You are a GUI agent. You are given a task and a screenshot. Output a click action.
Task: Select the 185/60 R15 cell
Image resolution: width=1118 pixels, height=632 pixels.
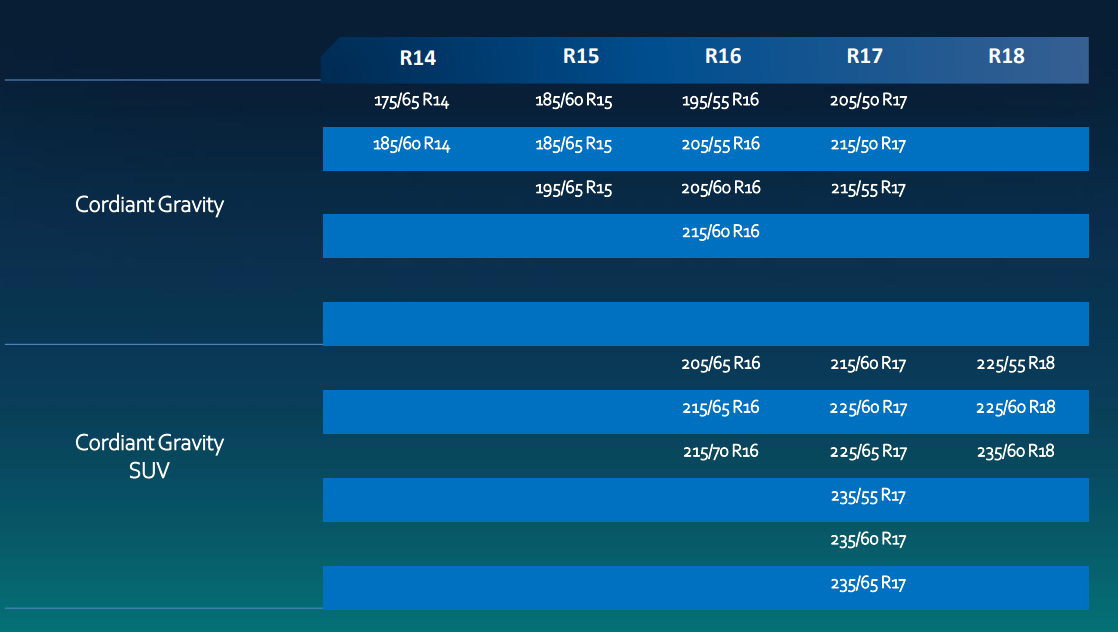point(574,101)
